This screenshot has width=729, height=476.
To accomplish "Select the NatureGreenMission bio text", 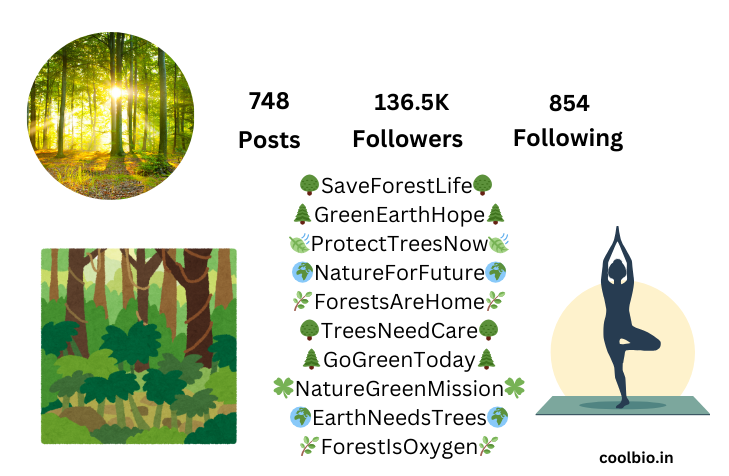I will coord(399,388).
